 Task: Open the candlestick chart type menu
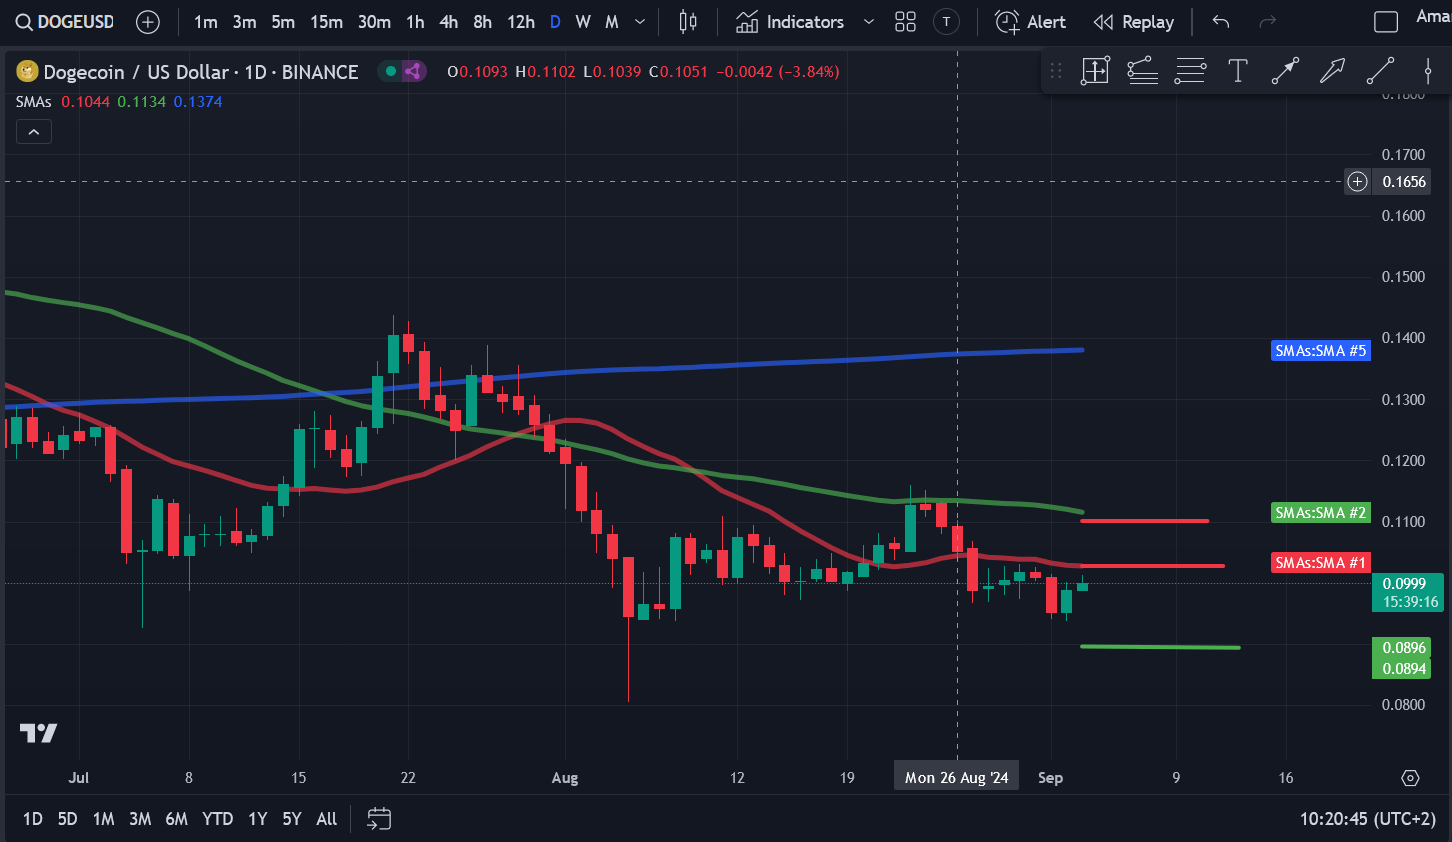pyautogui.click(x=688, y=22)
